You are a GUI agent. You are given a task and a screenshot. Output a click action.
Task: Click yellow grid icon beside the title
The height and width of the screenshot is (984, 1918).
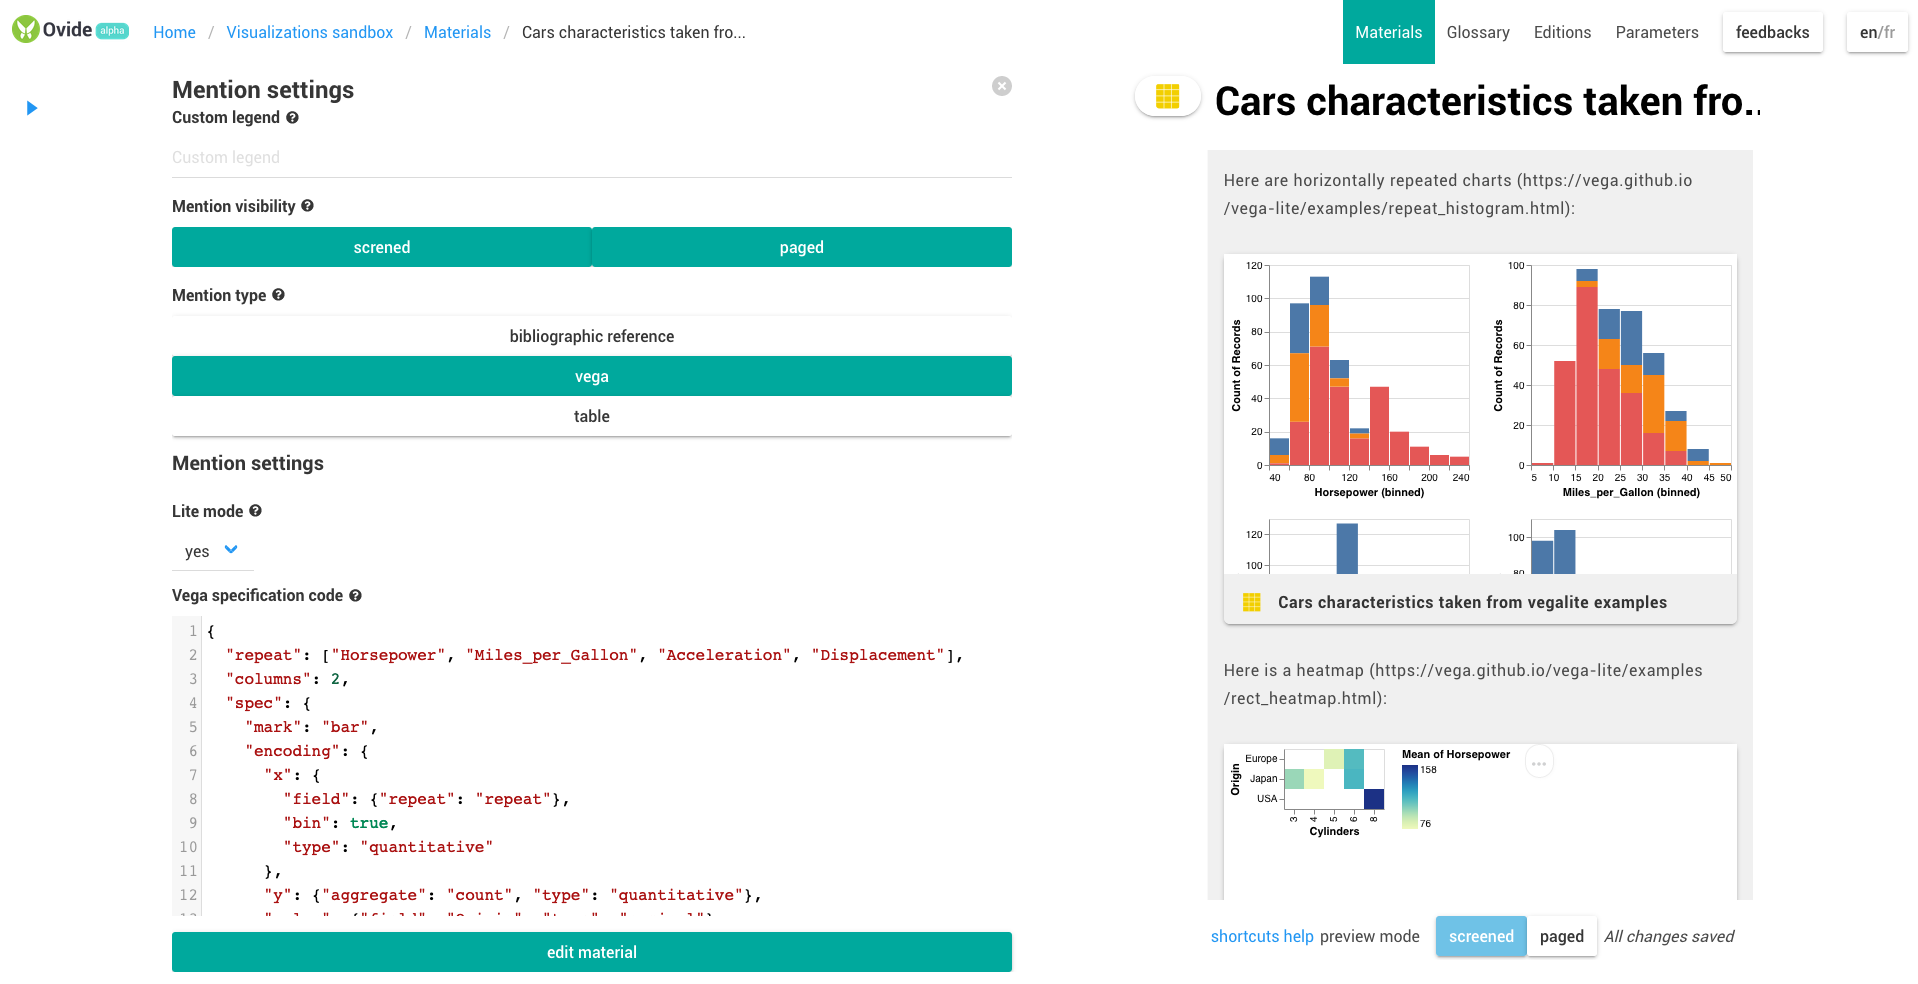pos(1168,96)
